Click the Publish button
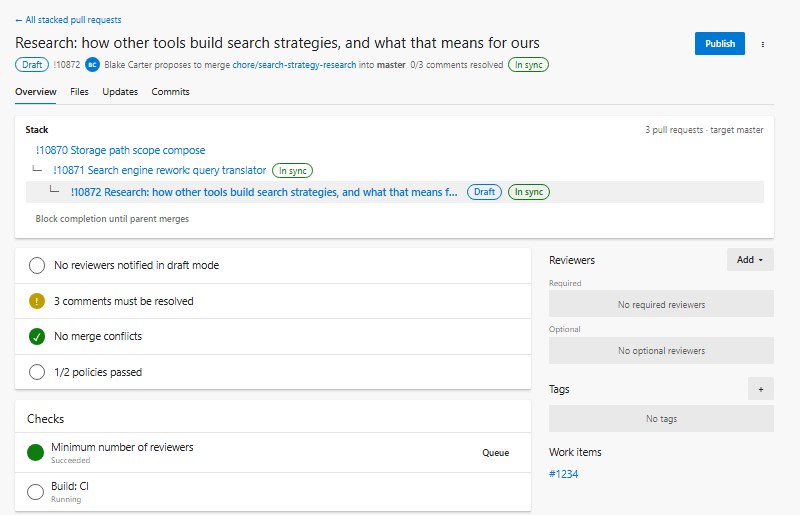800x515 pixels. [719, 43]
